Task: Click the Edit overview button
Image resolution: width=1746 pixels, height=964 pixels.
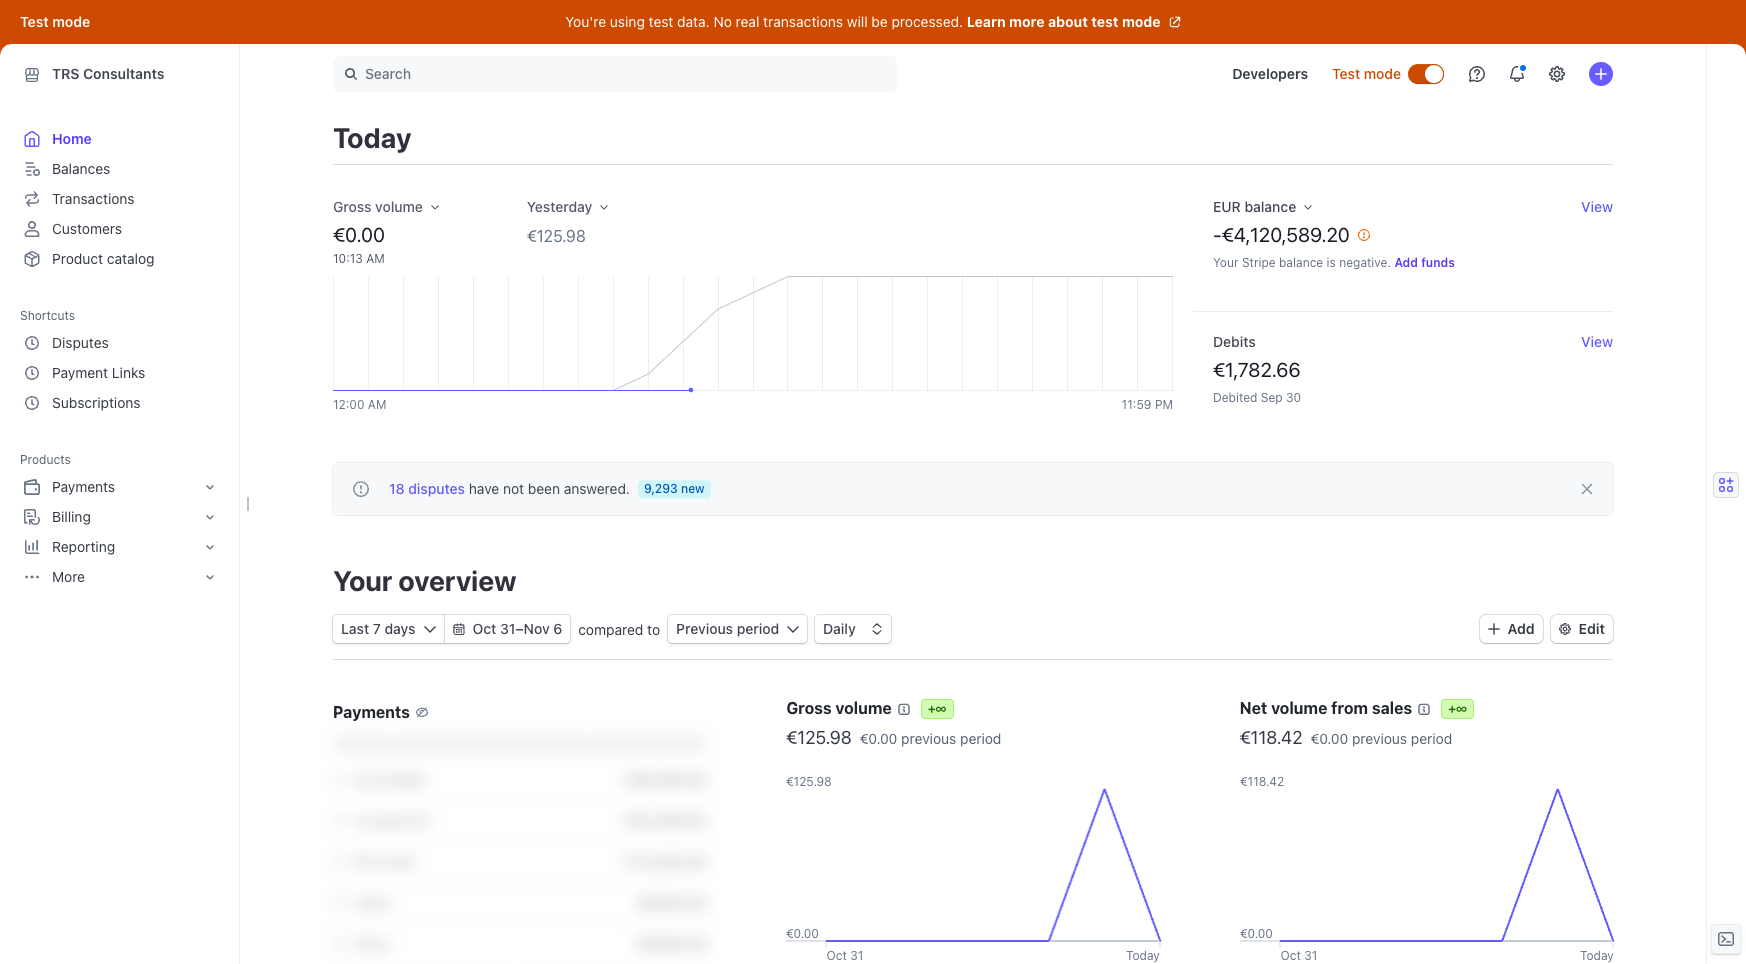Action: click(1581, 629)
